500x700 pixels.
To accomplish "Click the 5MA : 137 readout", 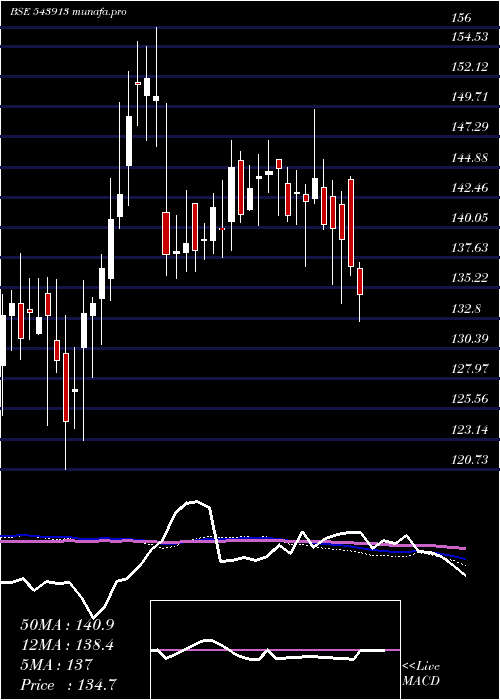I will 56,665.
